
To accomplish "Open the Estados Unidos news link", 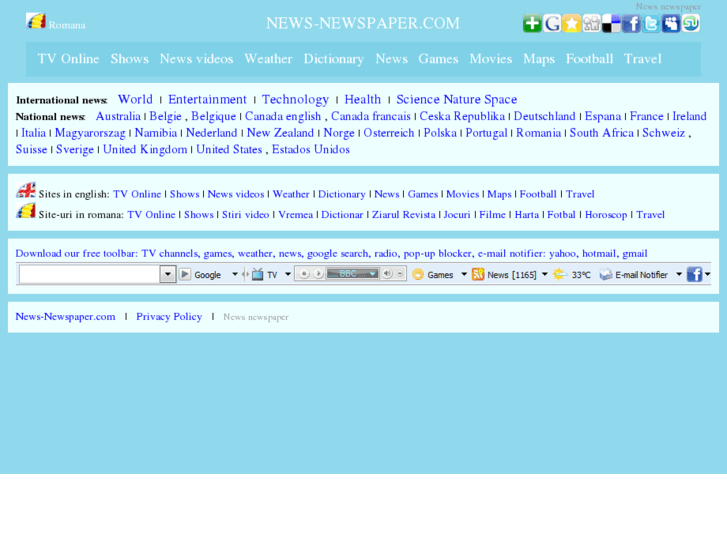I will 311,149.
